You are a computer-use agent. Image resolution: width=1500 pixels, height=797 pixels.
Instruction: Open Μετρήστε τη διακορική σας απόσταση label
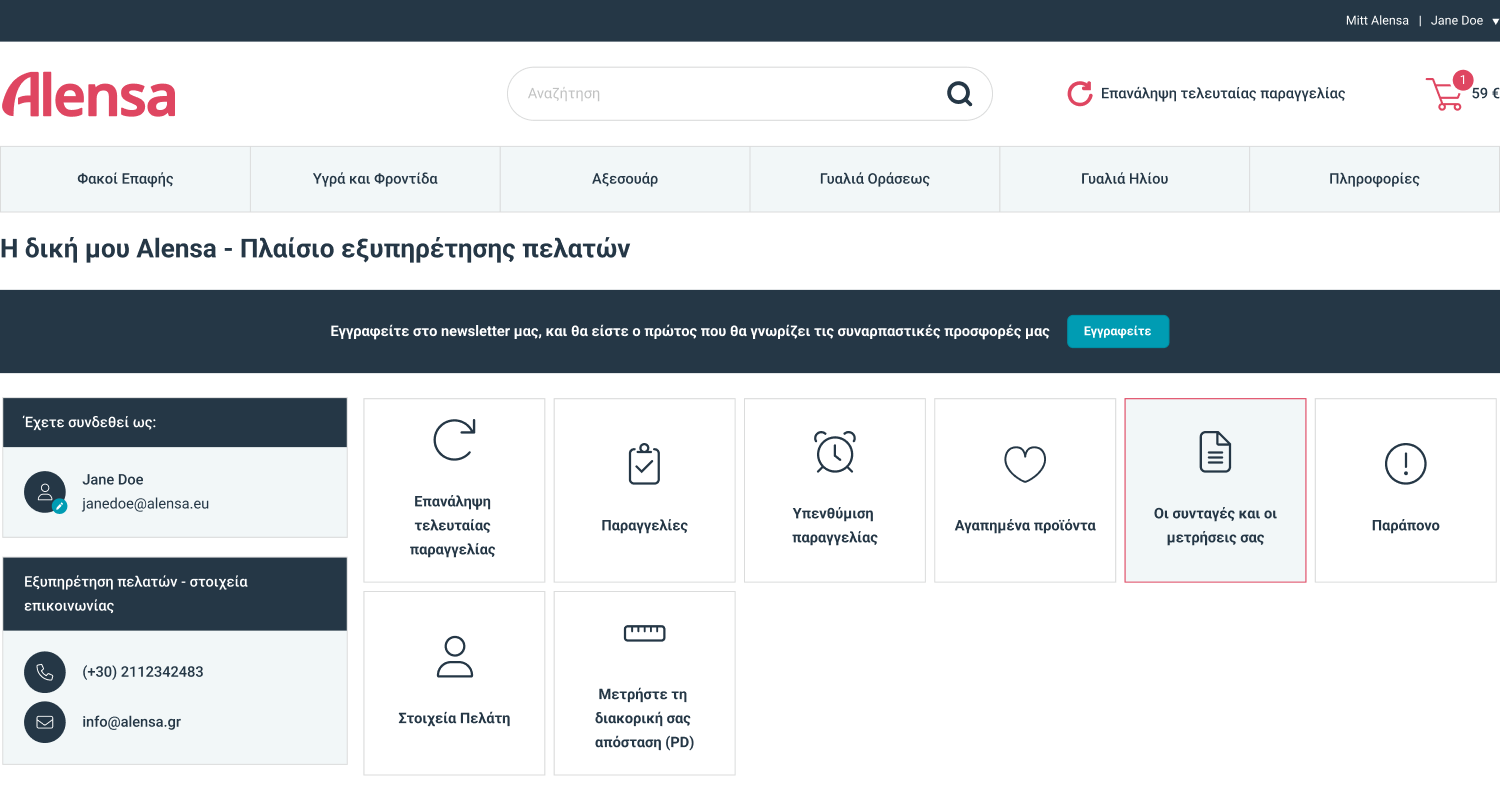coord(644,719)
